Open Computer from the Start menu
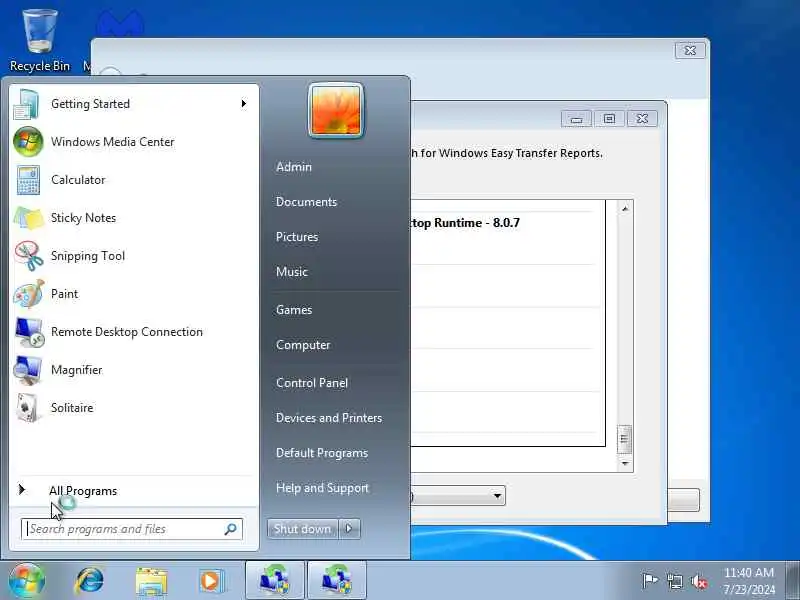800x600 pixels. pos(303,345)
